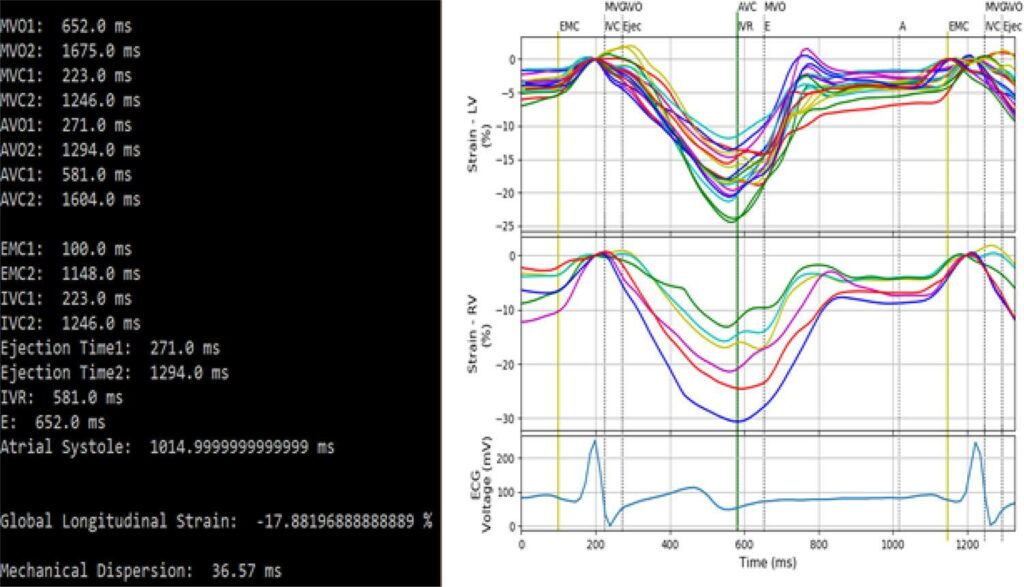Click the "Strain - RV (%)" axis label
The width and height of the screenshot is (1024, 587).
479,334
